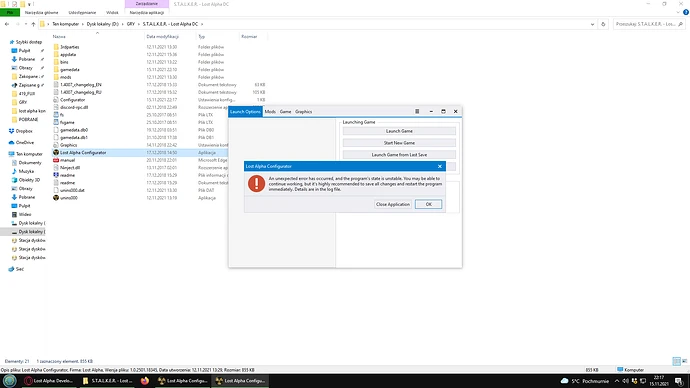This screenshot has height=388, width=690.
Task: Switch to the Firefox taskbar icon
Action: tap(145, 381)
